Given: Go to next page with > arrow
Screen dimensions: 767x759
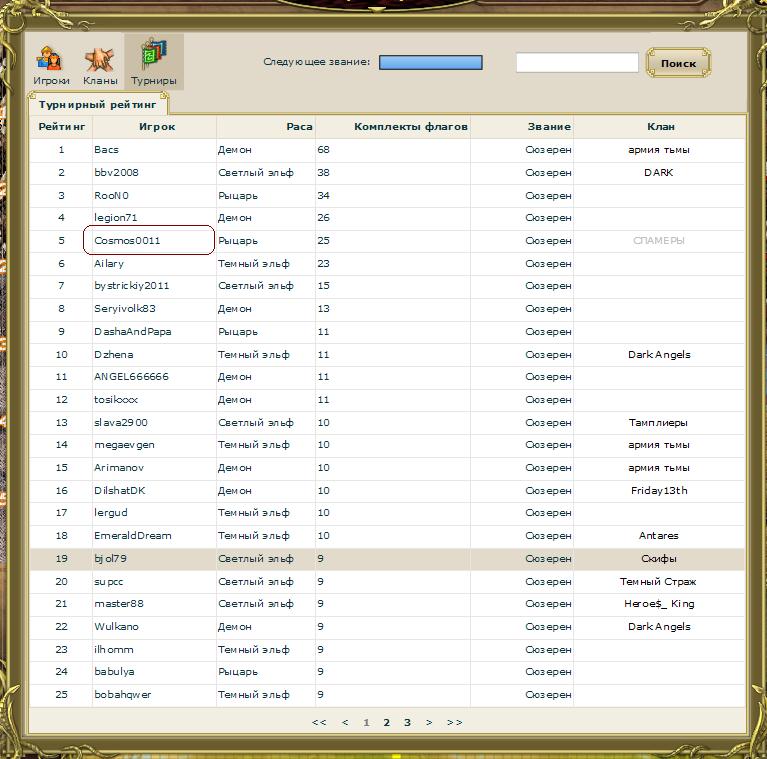Looking at the screenshot, I should click(x=429, y=722).
